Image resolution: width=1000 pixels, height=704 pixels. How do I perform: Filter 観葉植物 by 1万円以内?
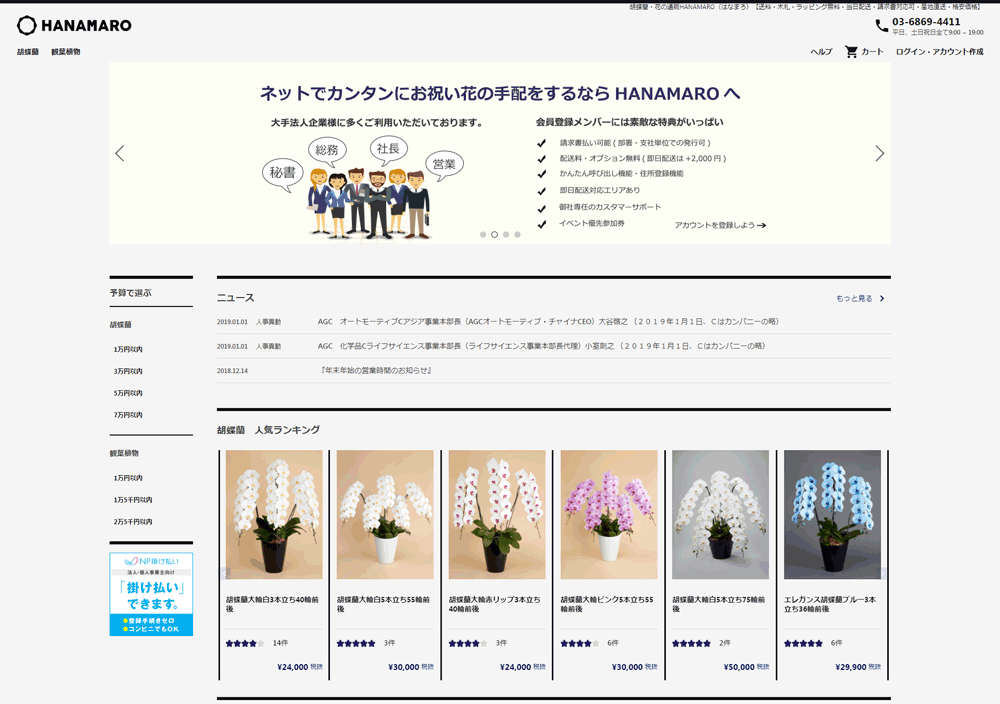(x=128, y=478)
